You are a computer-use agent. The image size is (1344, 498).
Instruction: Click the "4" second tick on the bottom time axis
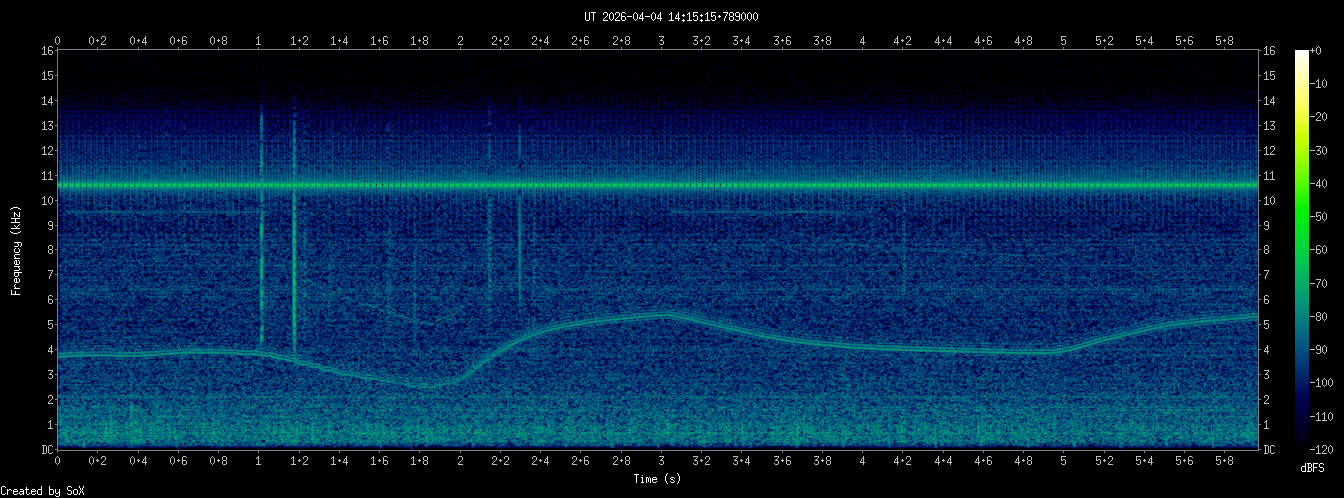tap(862, 461)
